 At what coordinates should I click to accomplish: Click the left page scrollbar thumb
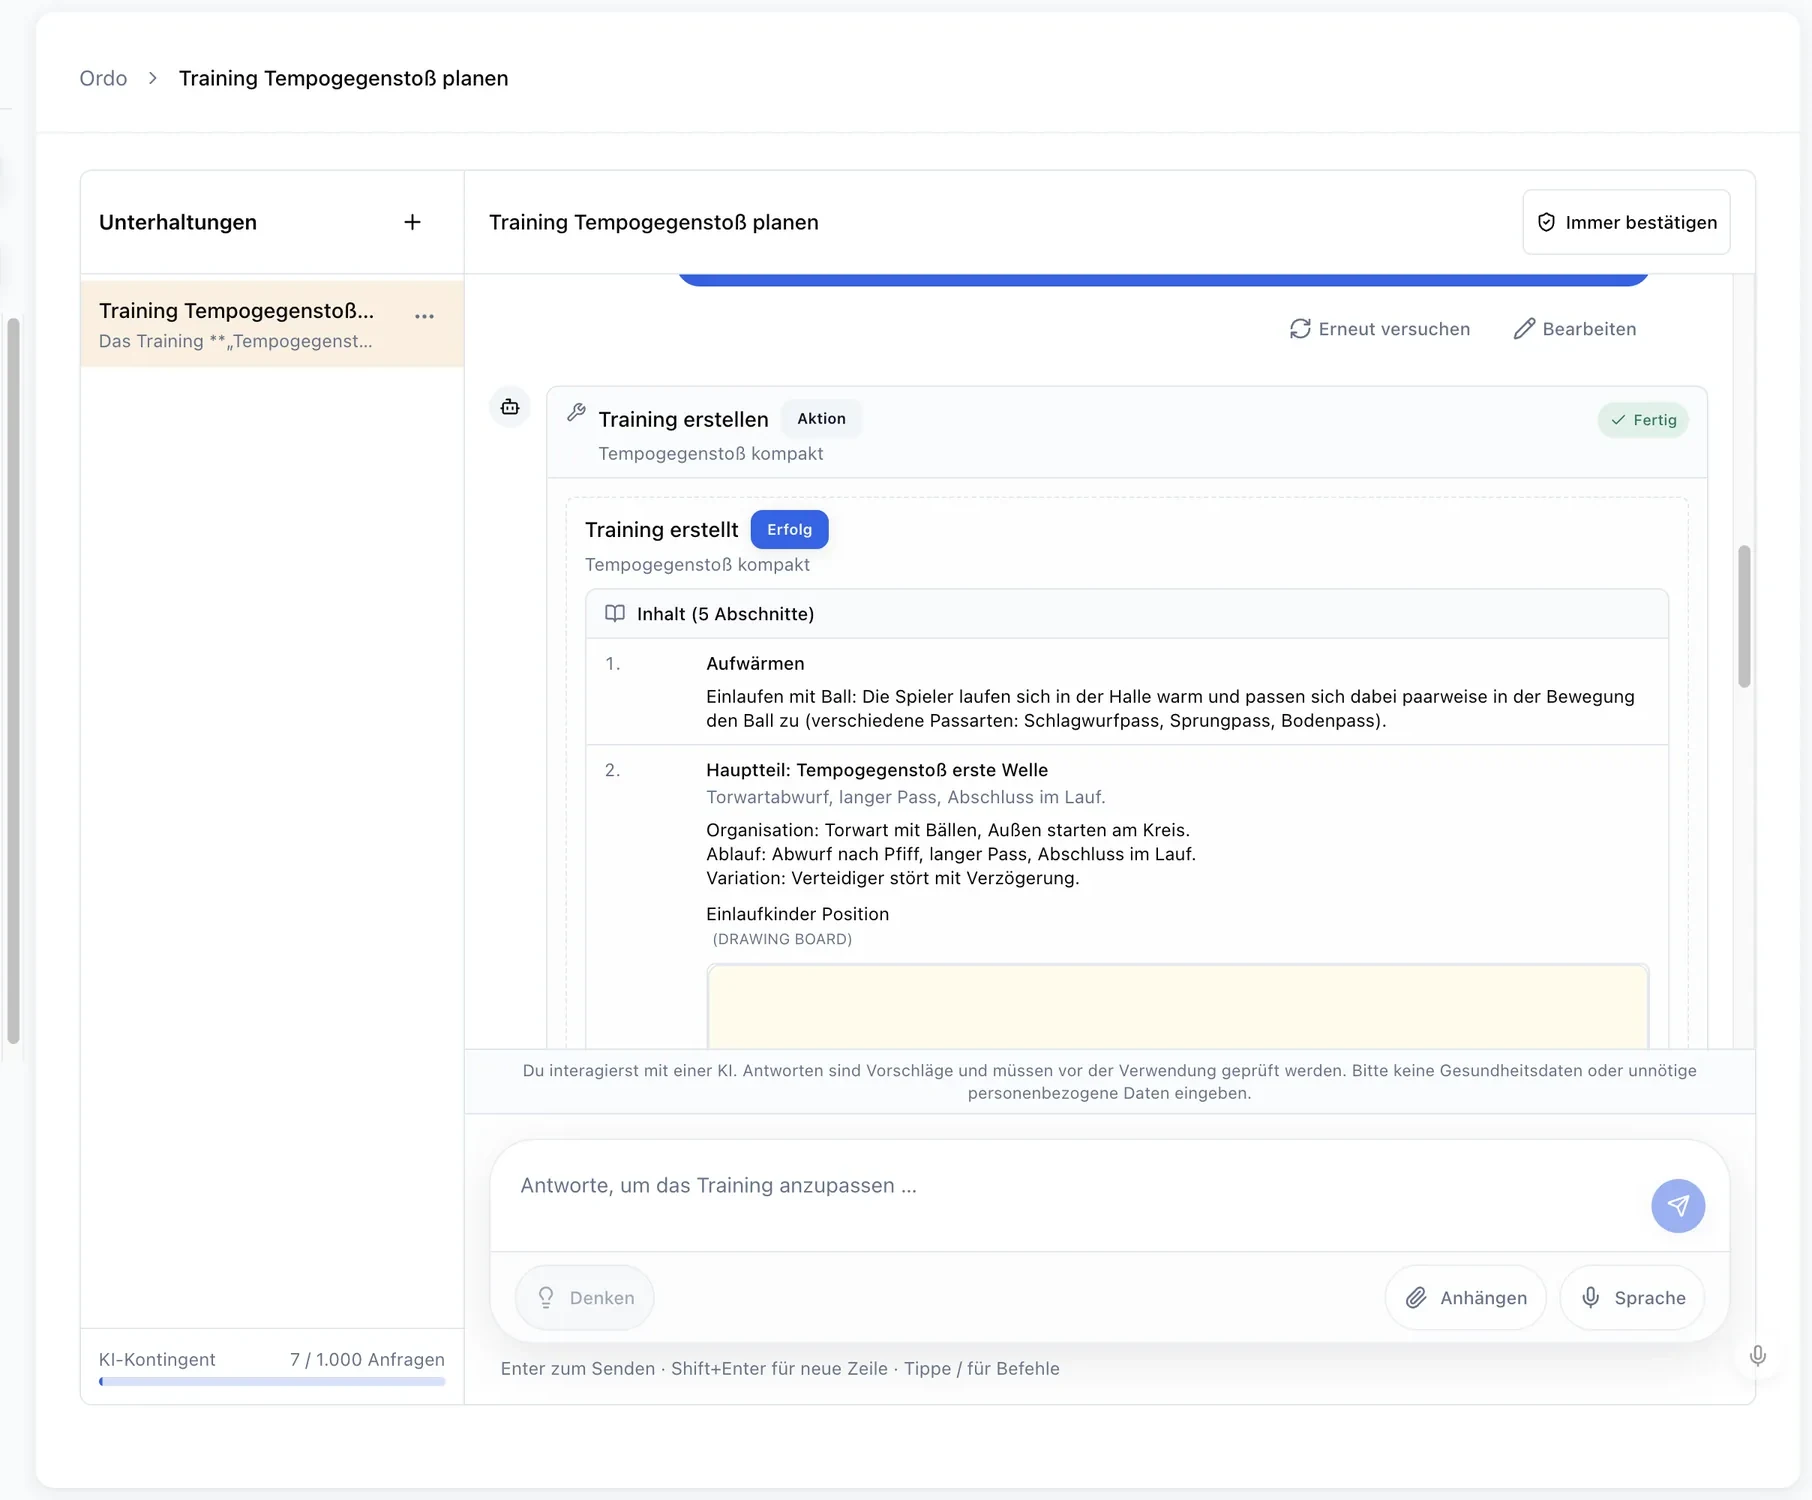coord(13,681)
